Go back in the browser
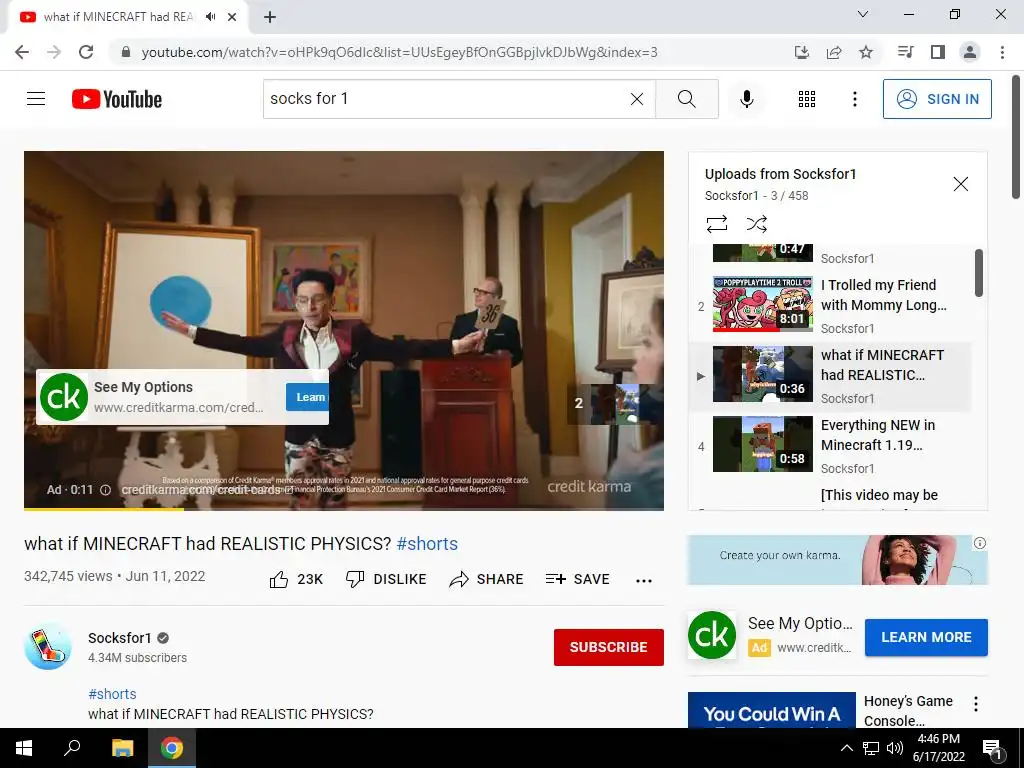This screenshot has height=768, width=1024. point(22,52)
